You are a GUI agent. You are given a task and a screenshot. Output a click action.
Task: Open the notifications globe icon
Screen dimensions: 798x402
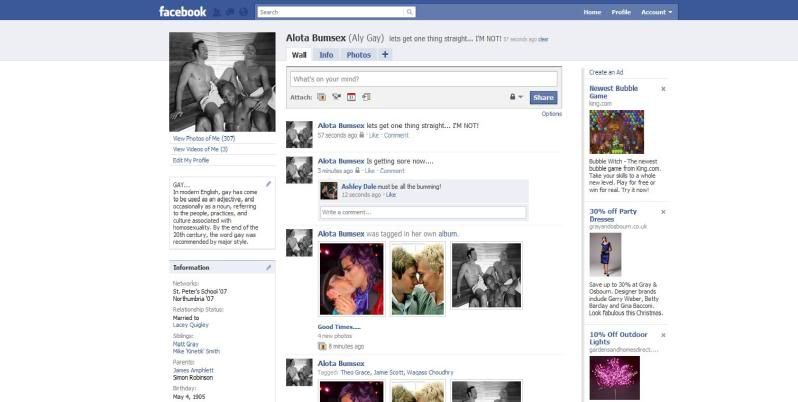[243, 12]
